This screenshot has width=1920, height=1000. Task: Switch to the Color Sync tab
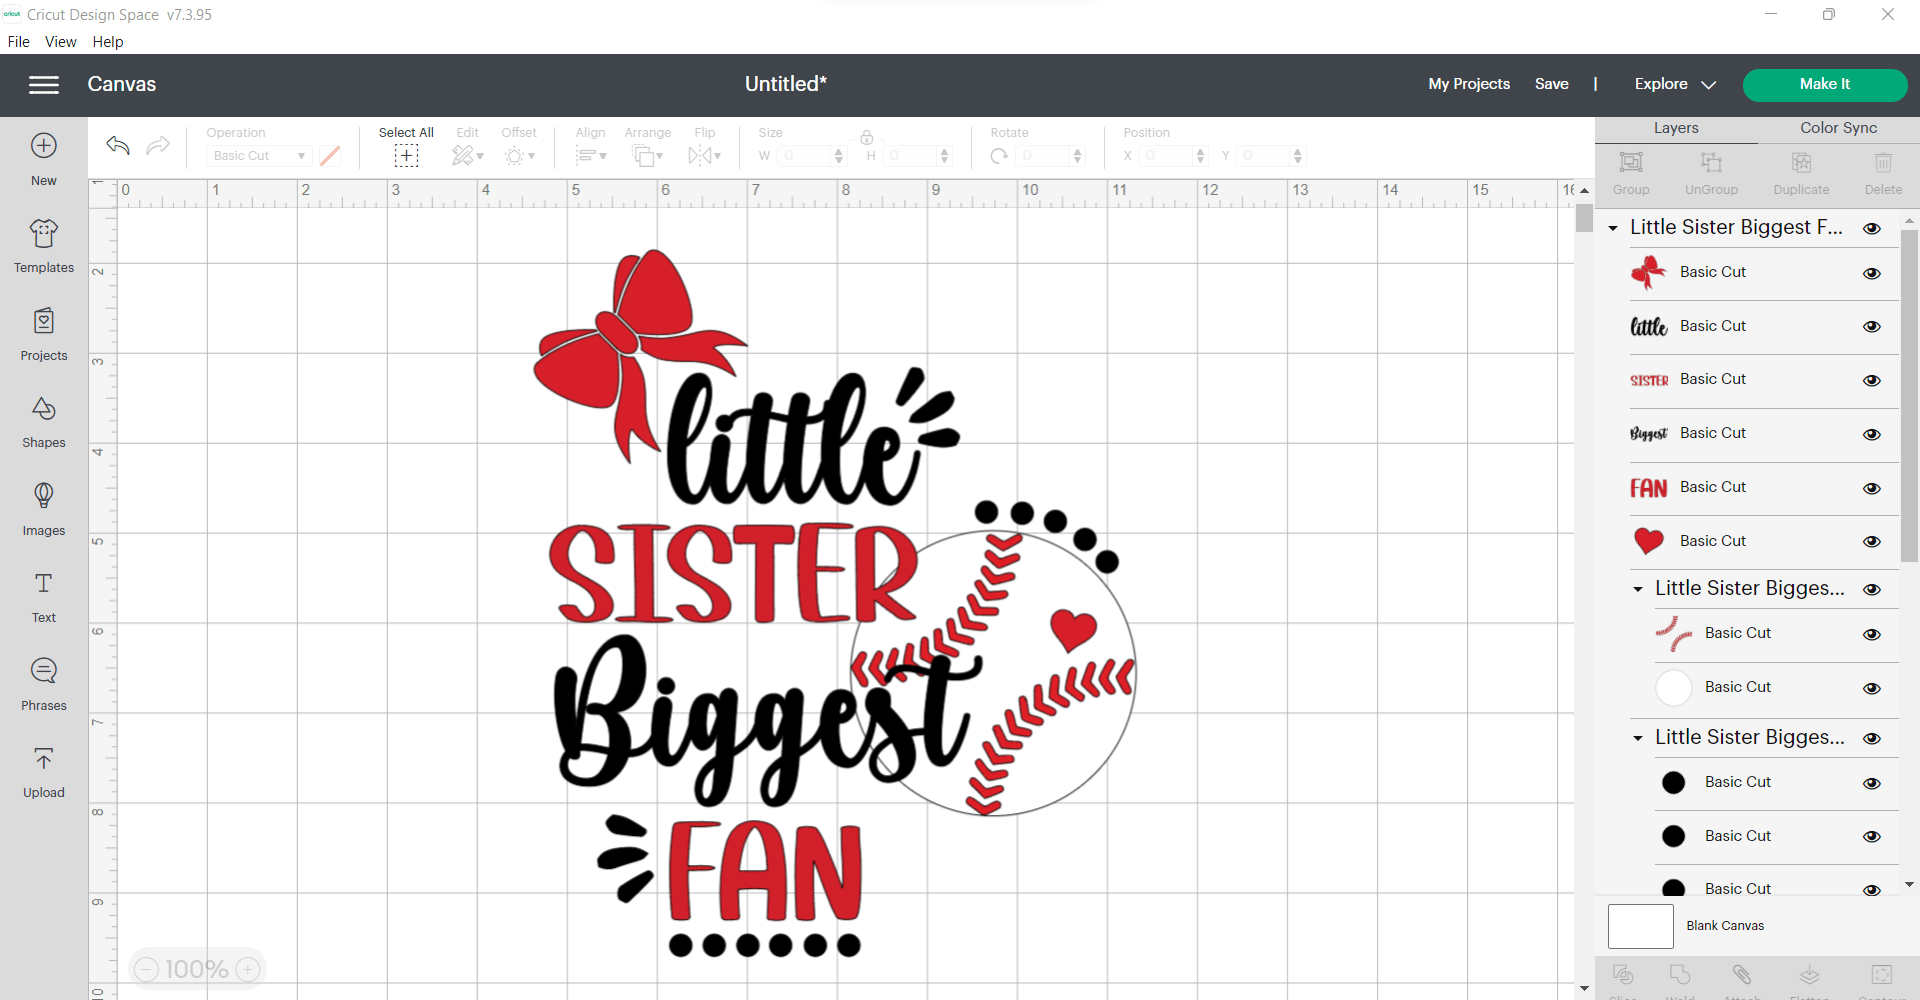pyautogui.click(x=1838, y=128)
